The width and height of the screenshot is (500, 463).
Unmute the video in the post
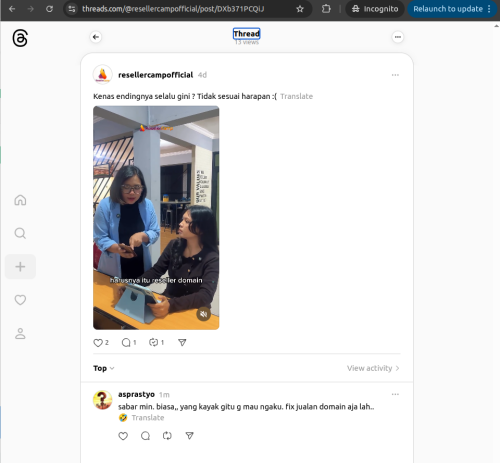tap(203, 314)
